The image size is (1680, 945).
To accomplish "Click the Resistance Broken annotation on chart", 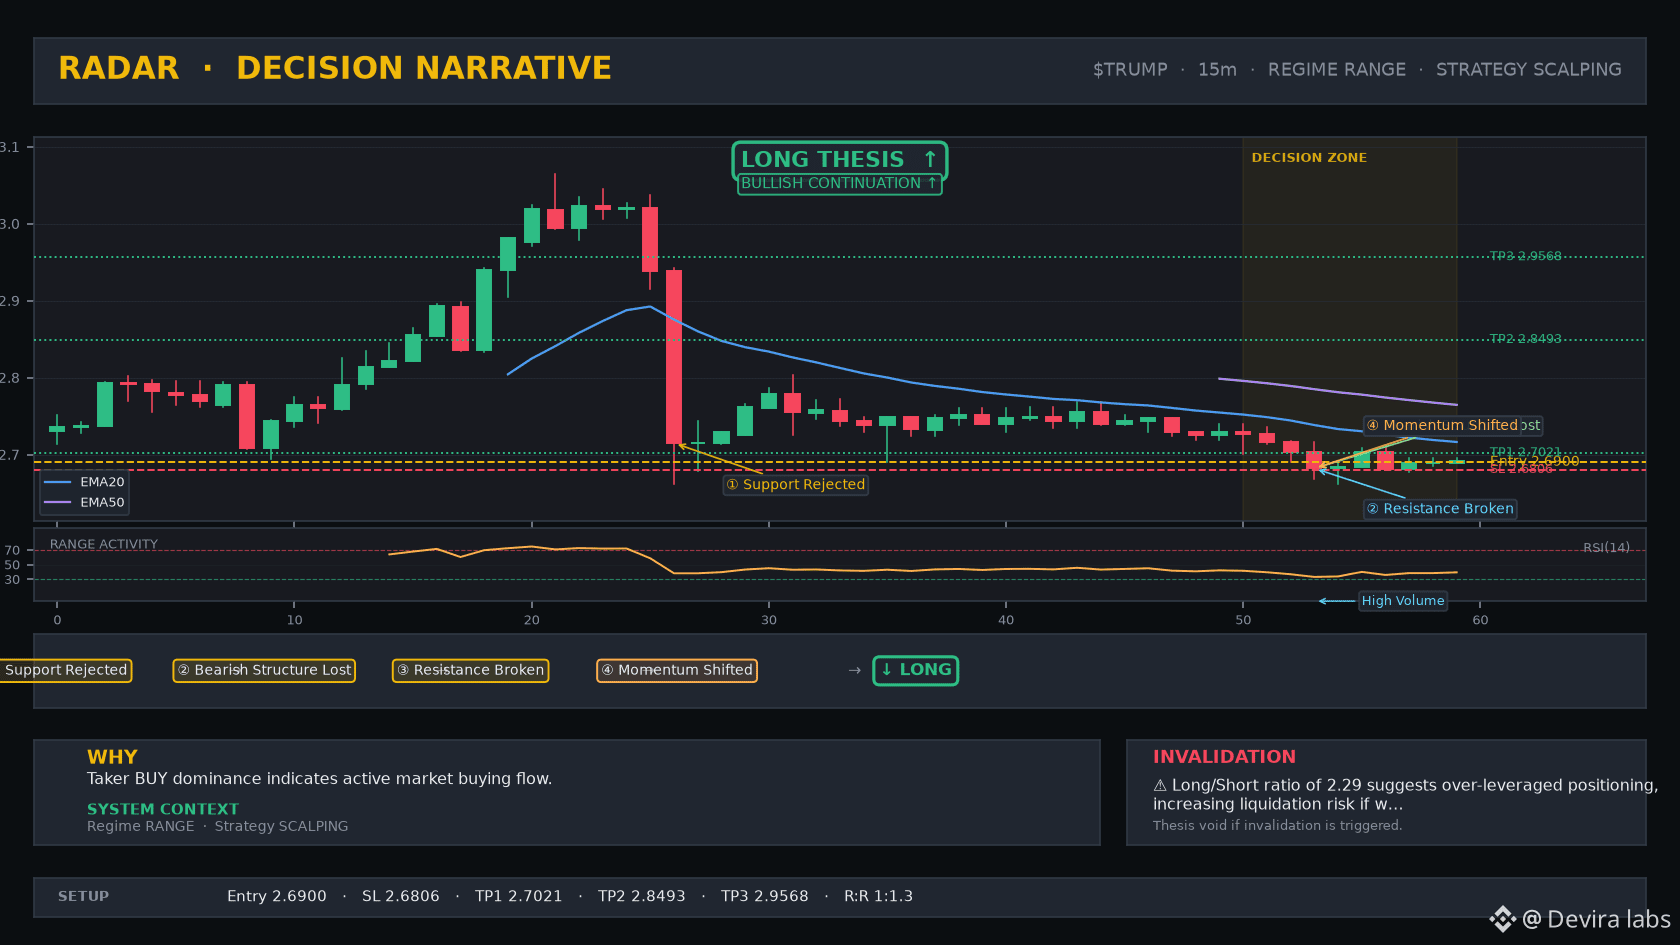I will click(1440, 509).
